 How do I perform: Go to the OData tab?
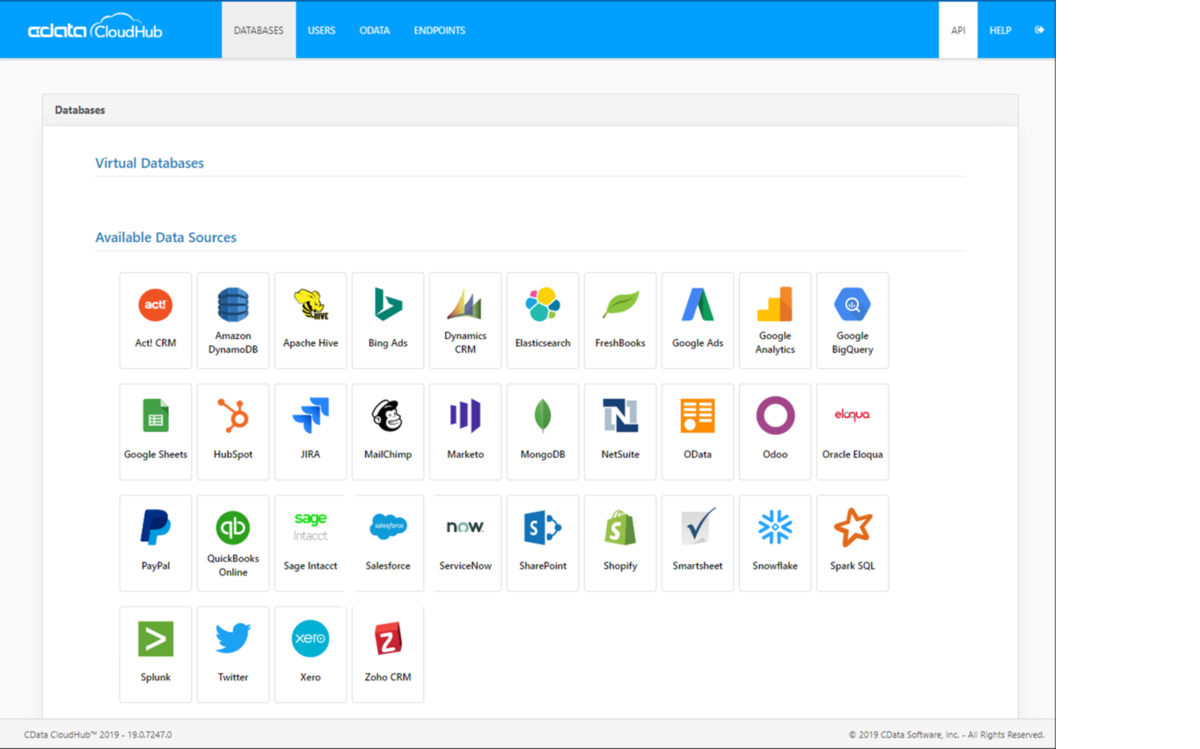tap(375, 30)
